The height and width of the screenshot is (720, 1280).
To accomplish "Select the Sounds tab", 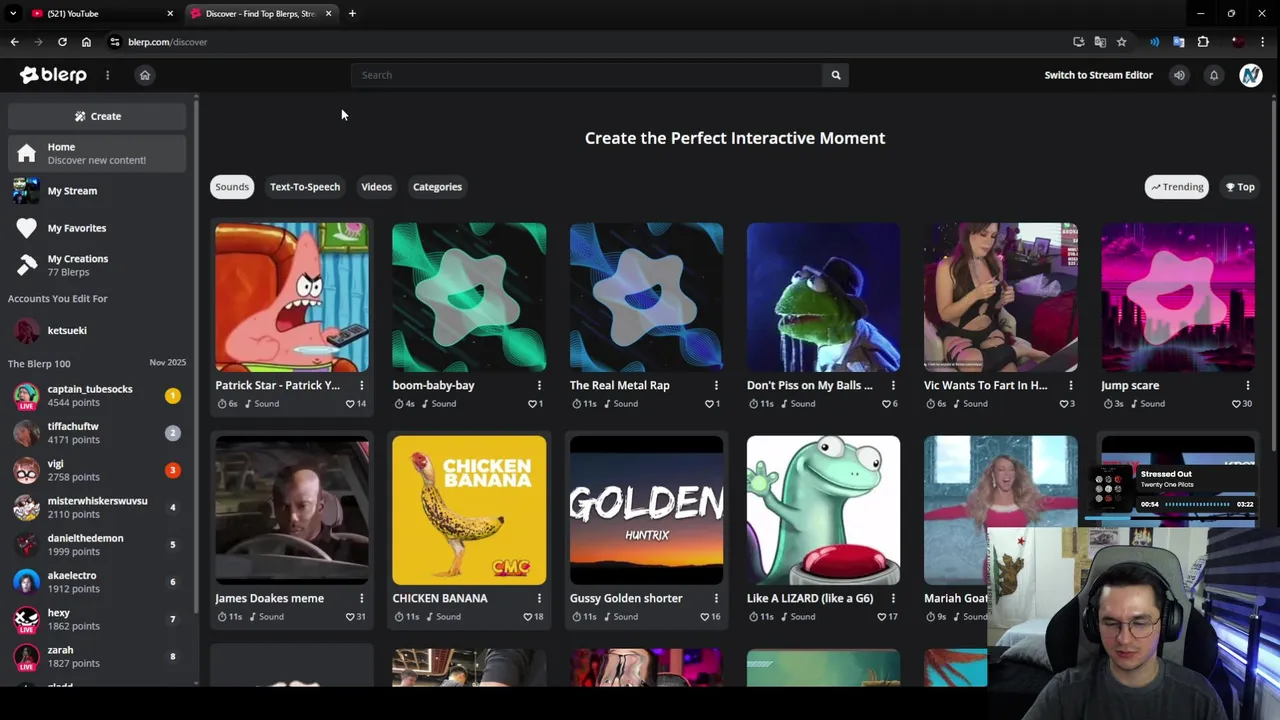I will [232, 187].
